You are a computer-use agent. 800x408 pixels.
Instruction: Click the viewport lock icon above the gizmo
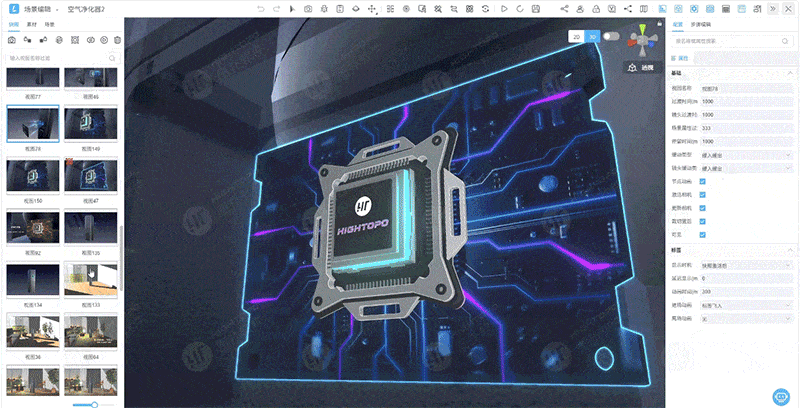click(x=659, y=23)
